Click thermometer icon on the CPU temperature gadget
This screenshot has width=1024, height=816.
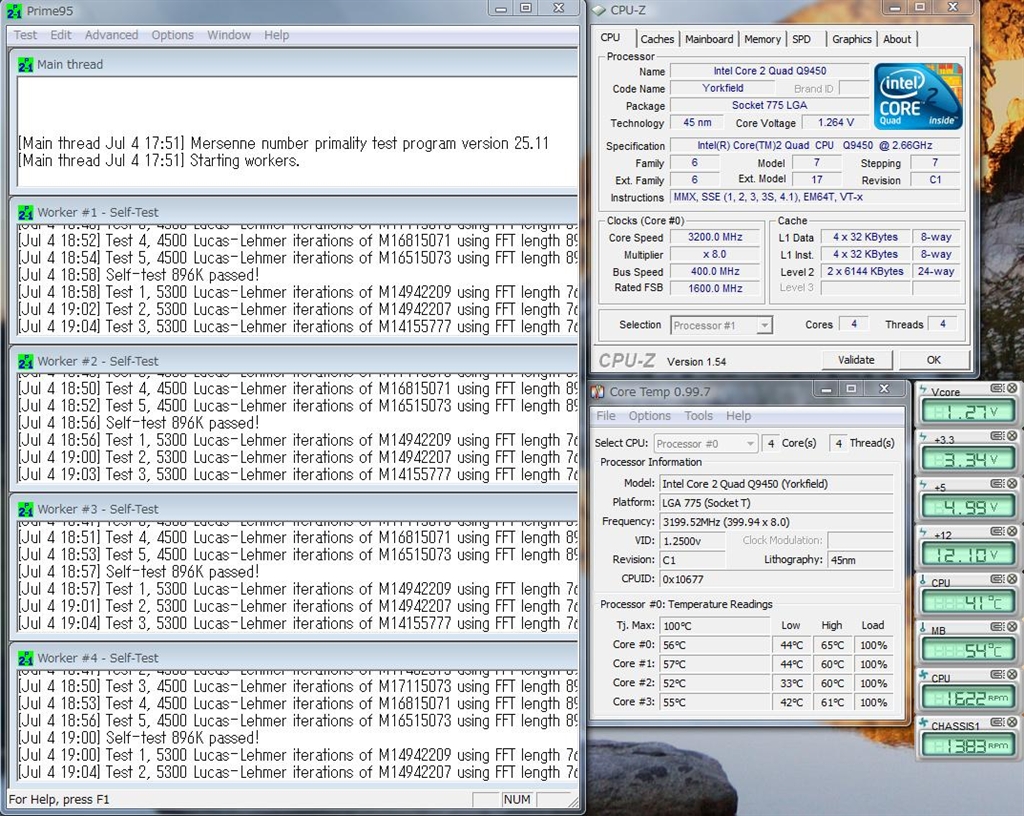click(923, 580)
